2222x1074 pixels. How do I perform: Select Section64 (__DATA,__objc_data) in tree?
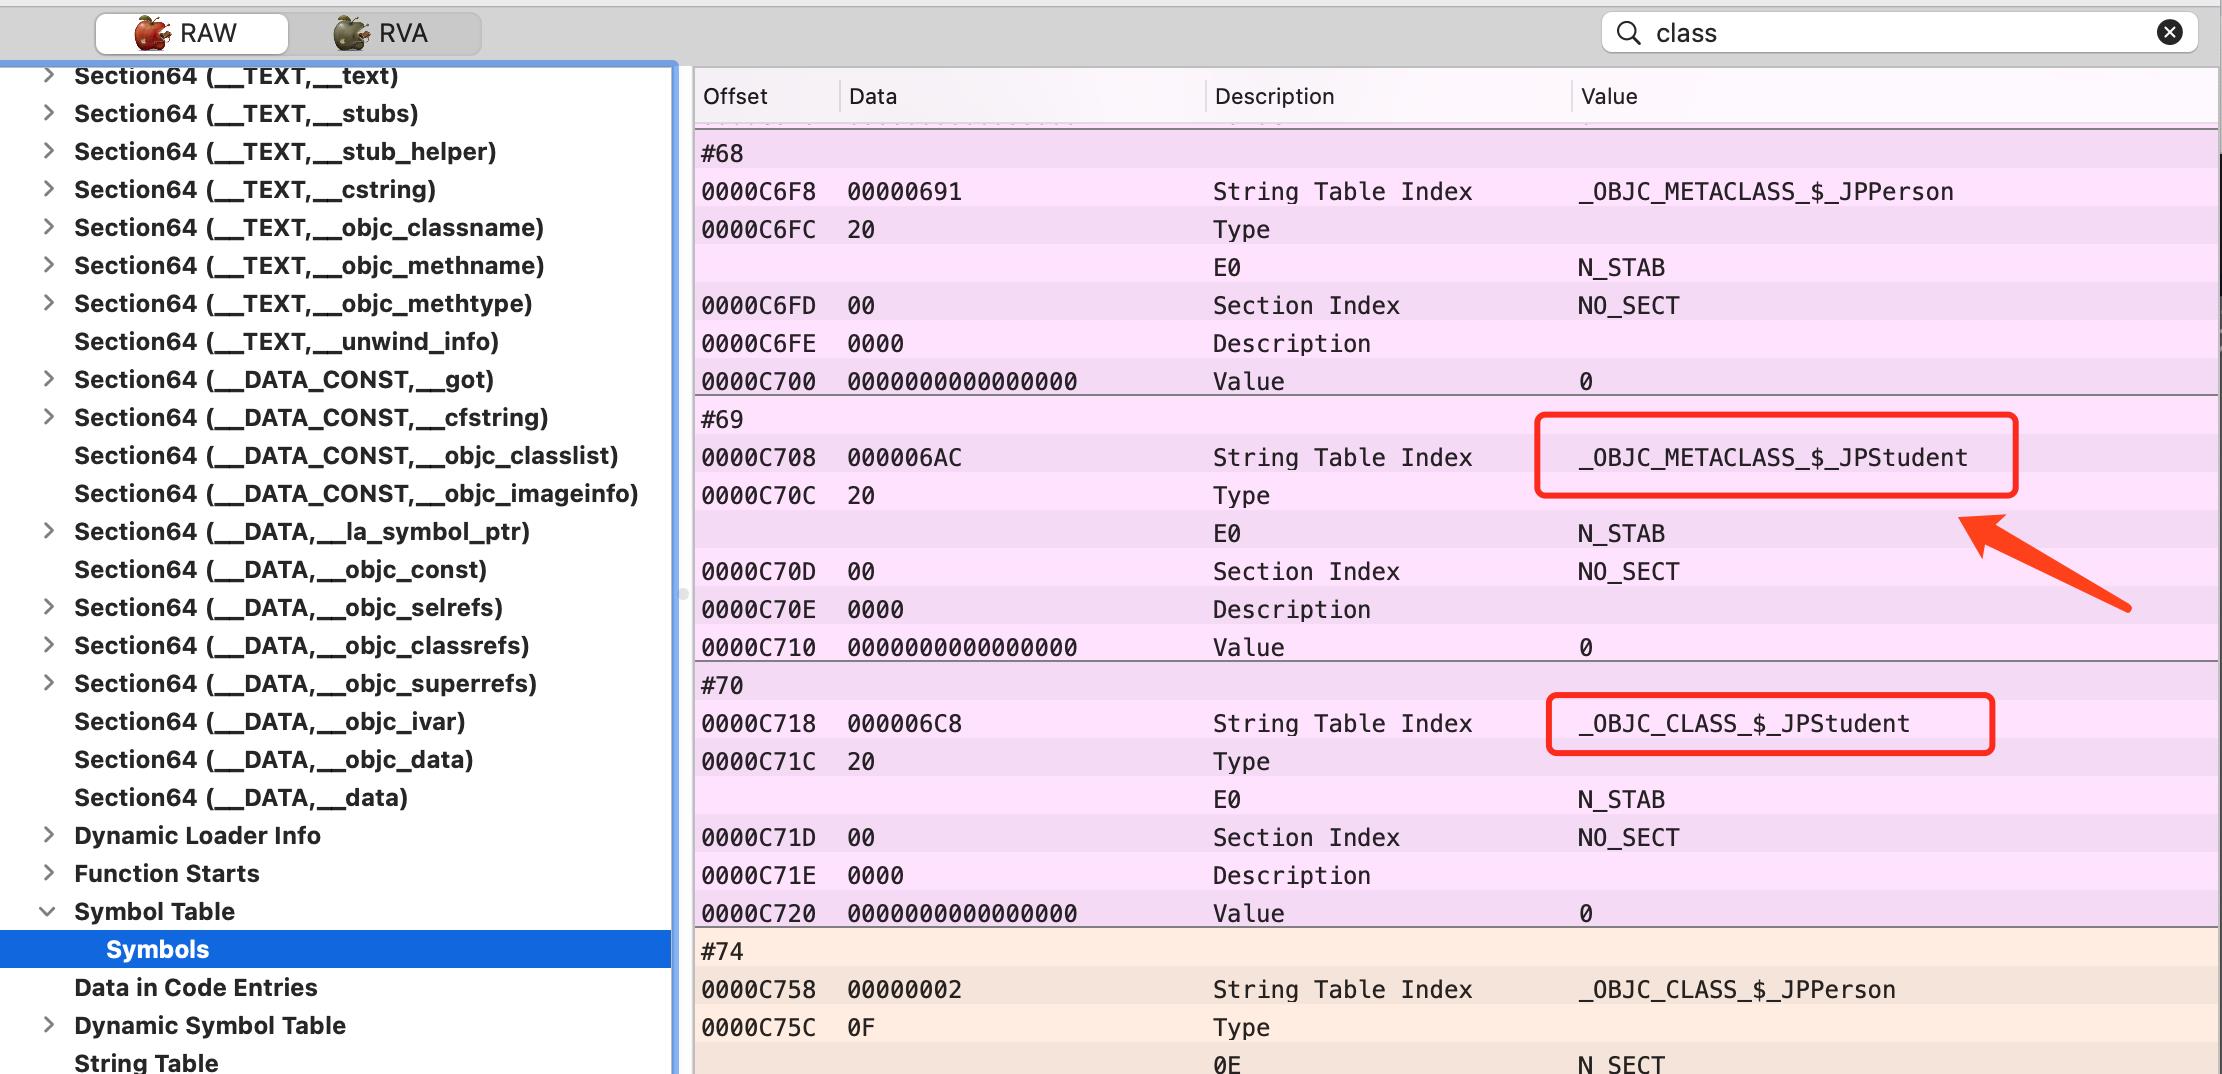pos(273,760)
